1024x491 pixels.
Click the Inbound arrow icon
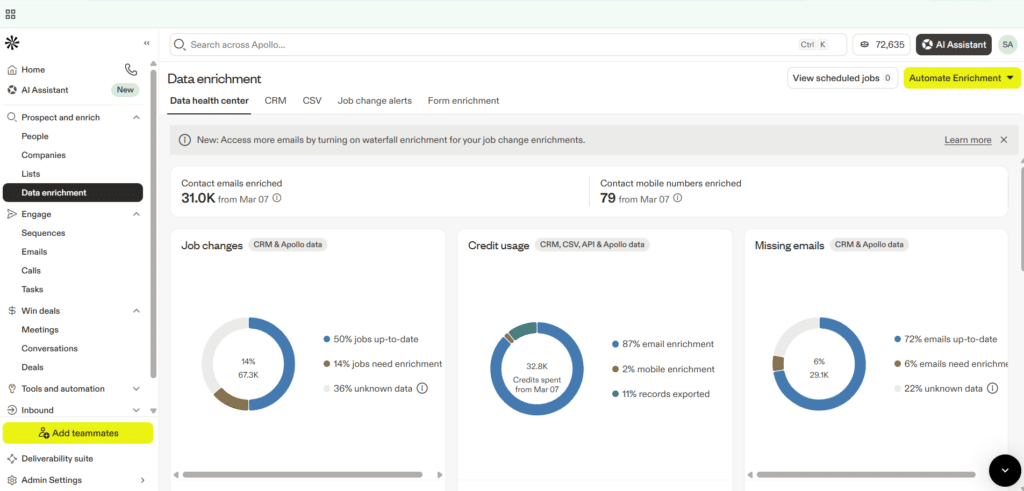click(12, 410)
